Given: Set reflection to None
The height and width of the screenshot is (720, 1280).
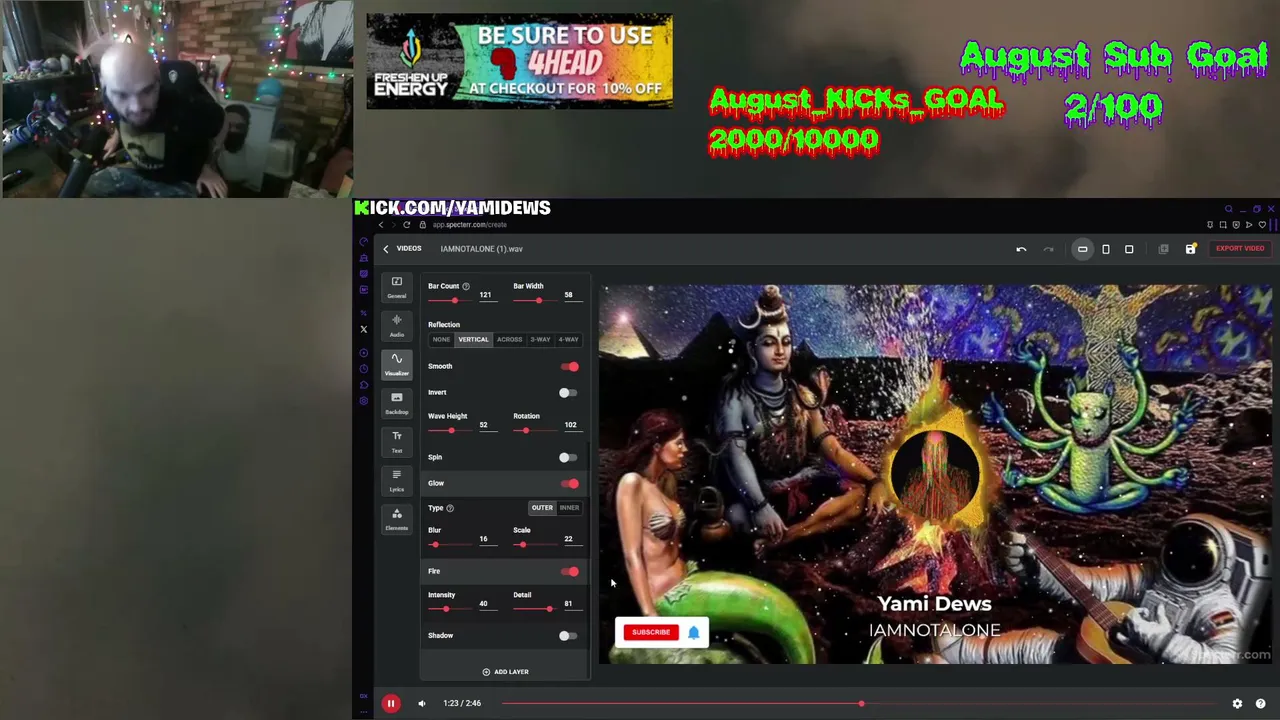Looking at the screenshot, I should tap(441, 340).
